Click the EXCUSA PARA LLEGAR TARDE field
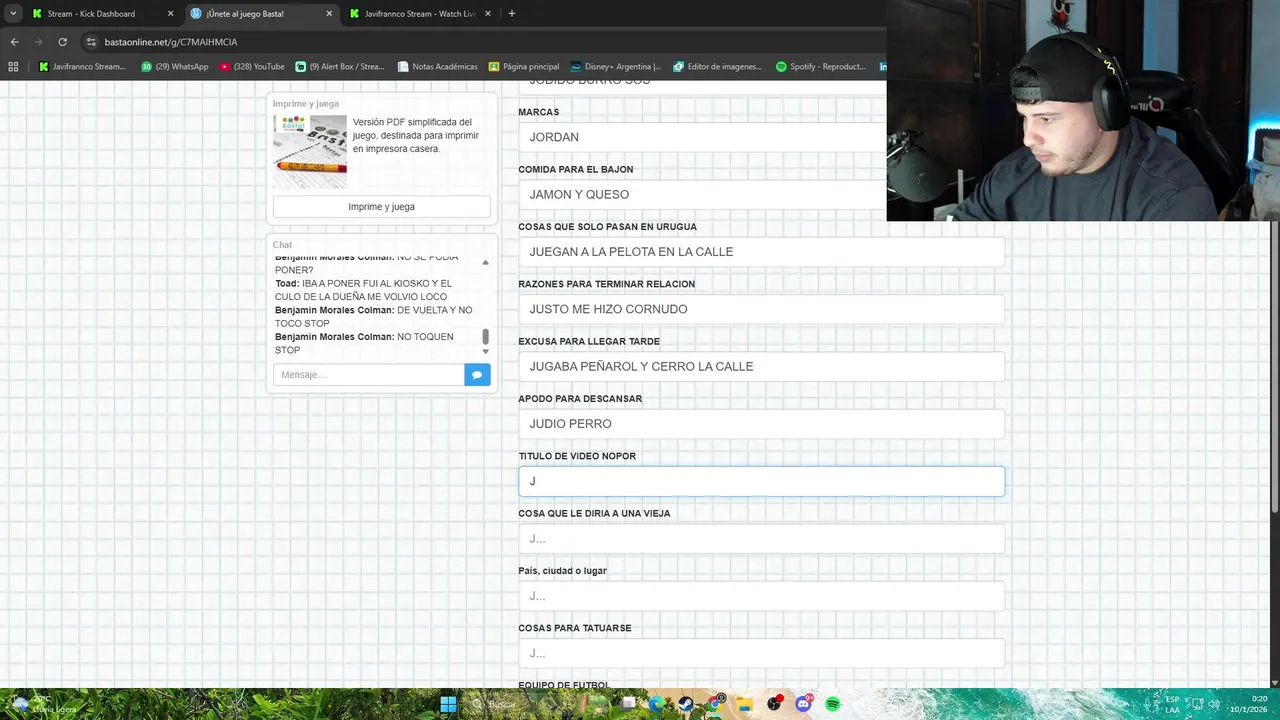This screenshot has width=1280, height=720. click(x=761, y=366)
